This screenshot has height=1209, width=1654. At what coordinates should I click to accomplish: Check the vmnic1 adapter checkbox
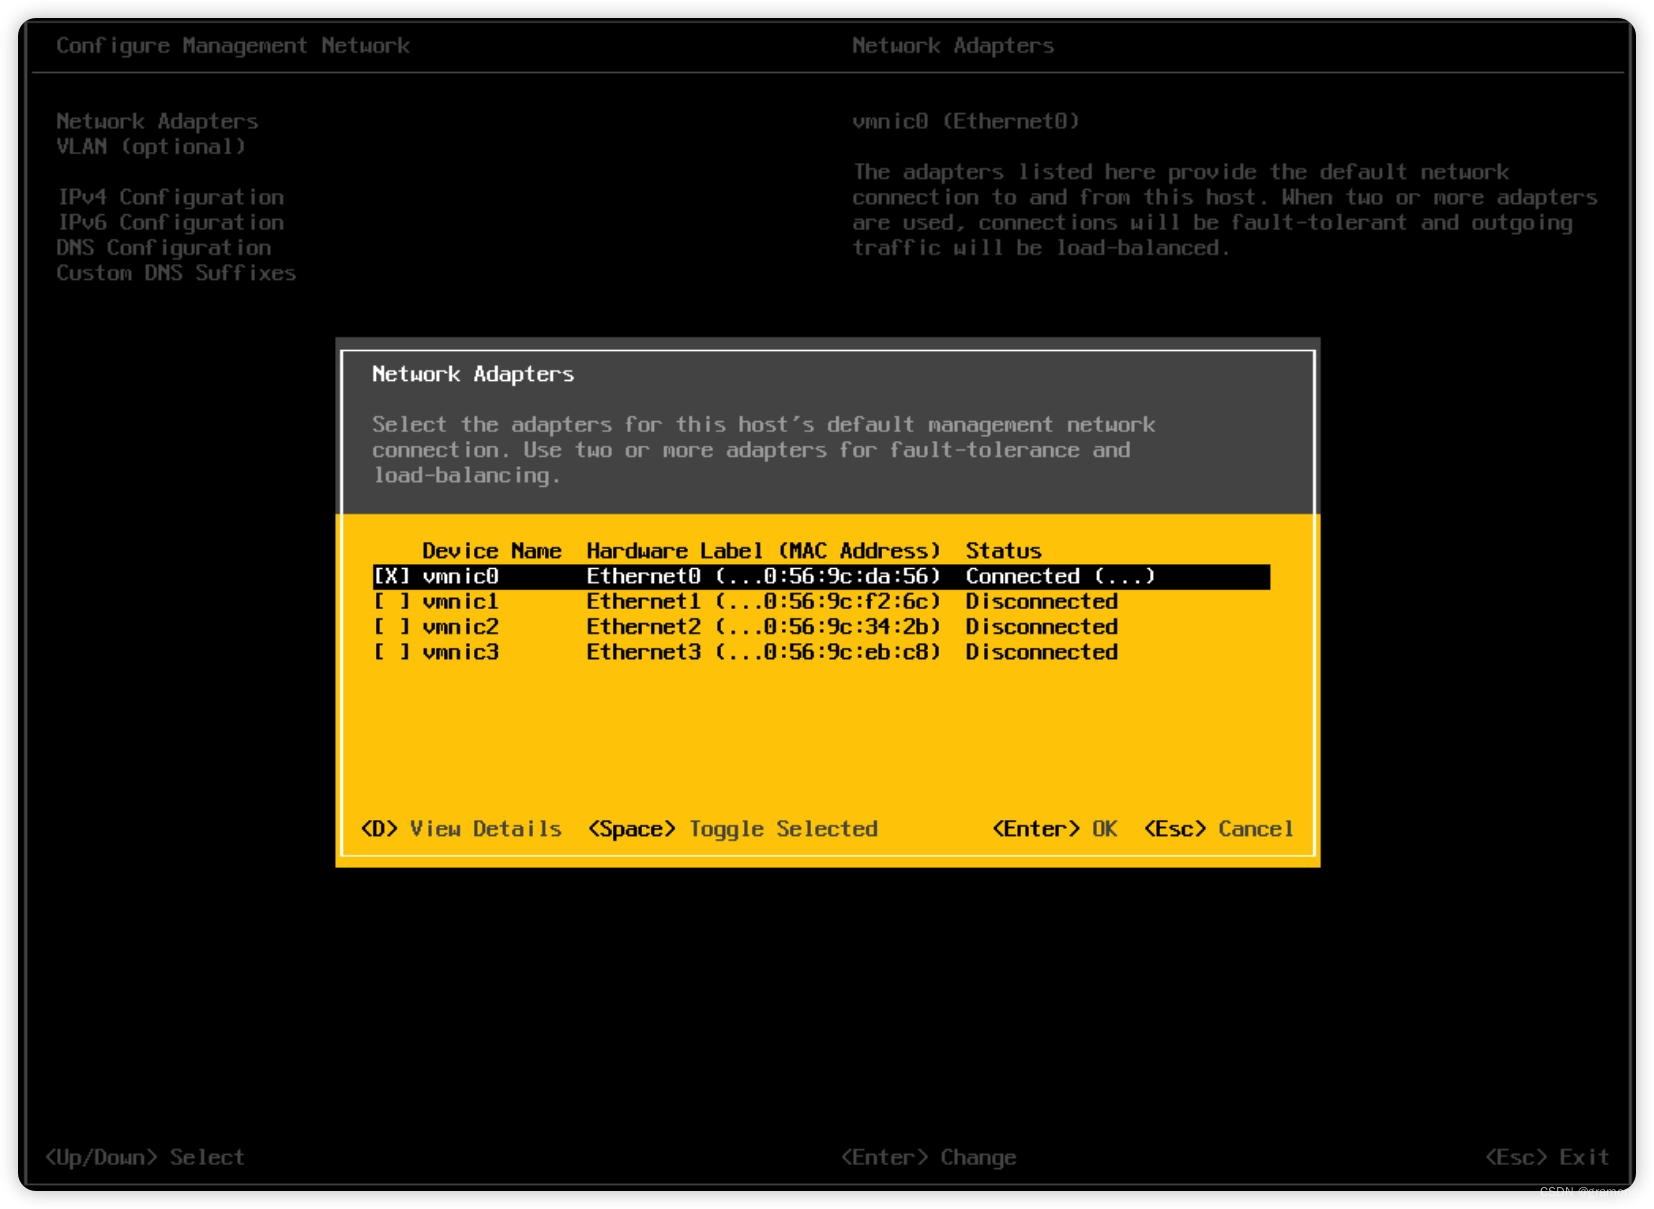[x=391, y=601]
